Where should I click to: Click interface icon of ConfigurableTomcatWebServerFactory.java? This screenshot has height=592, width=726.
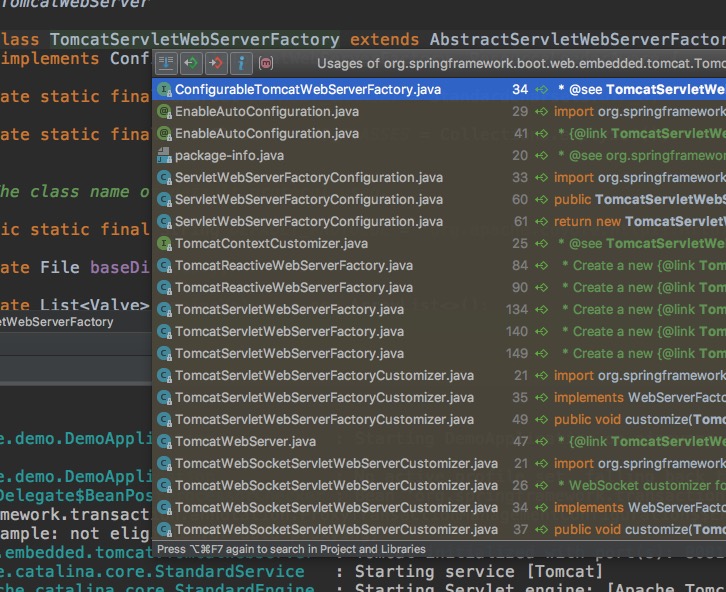coord(164,89)
